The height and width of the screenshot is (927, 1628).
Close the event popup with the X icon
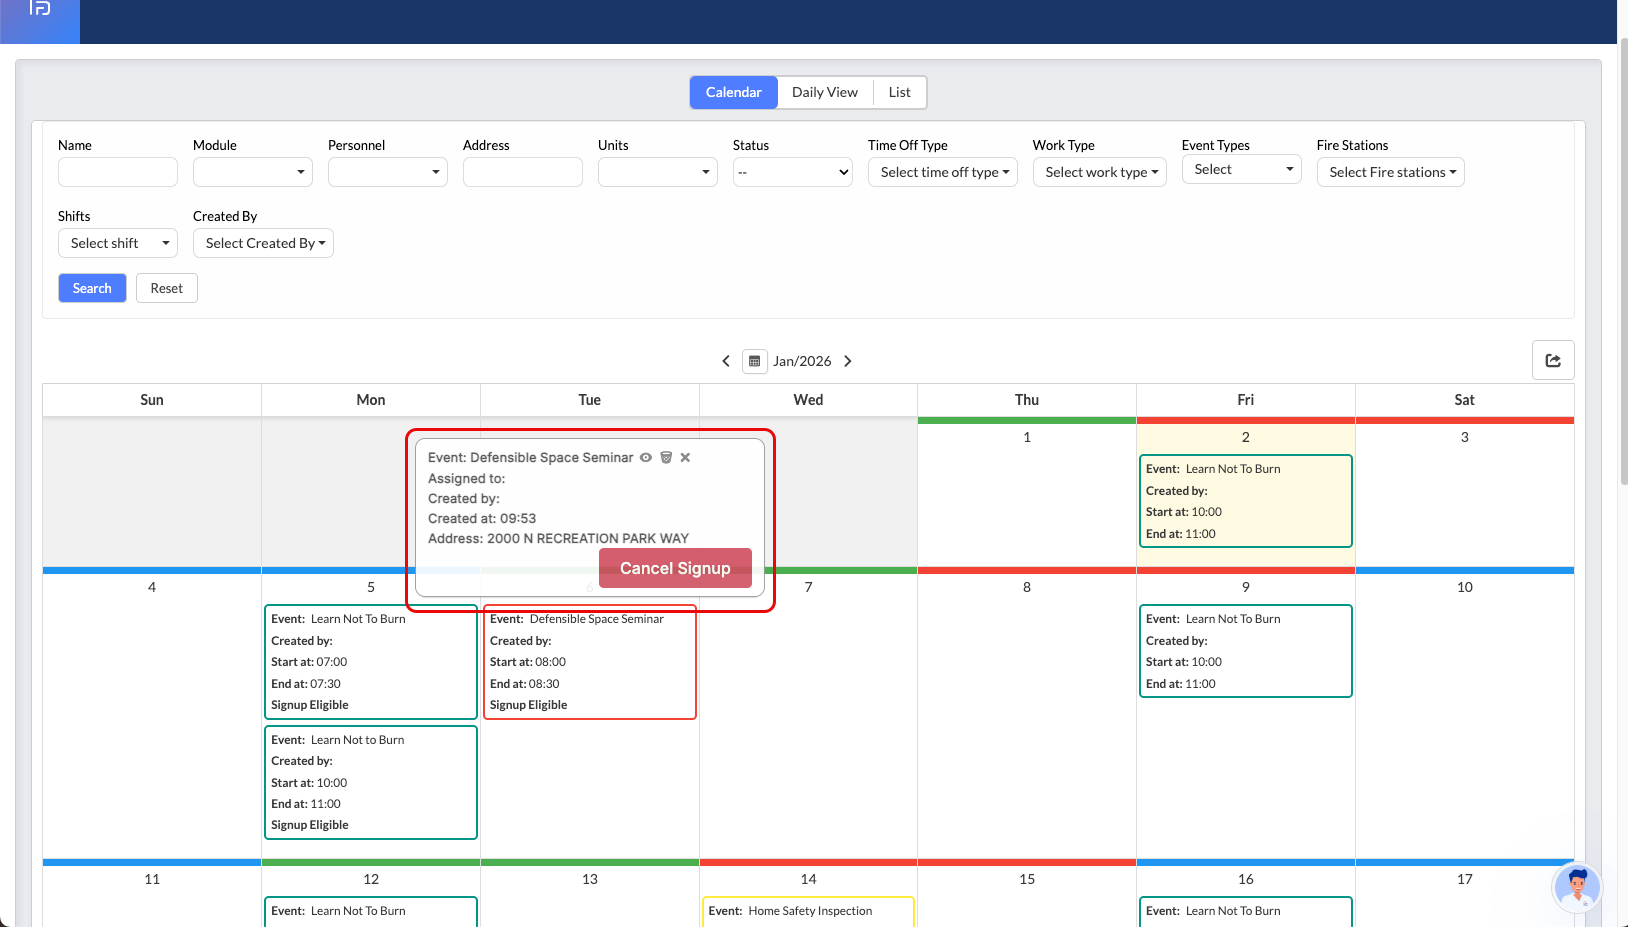point(685,458)
